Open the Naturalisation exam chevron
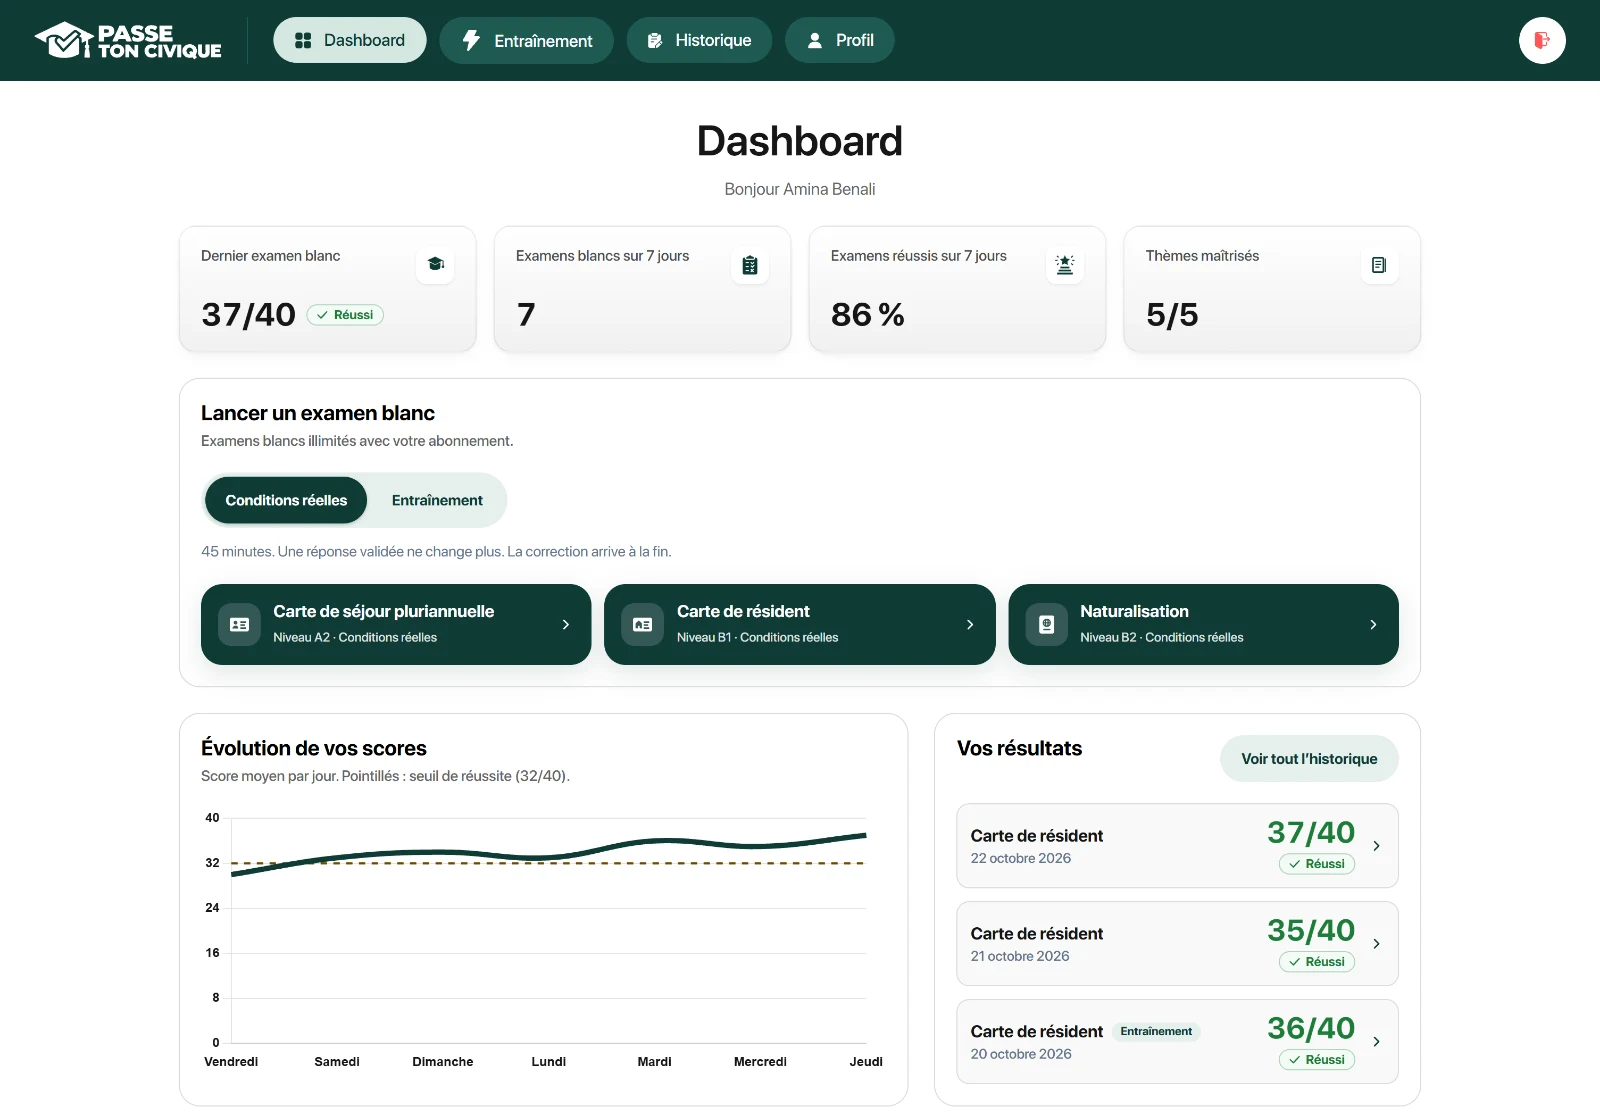The width and height of the screenshot is (1600, 1115). pos(1373,624)
